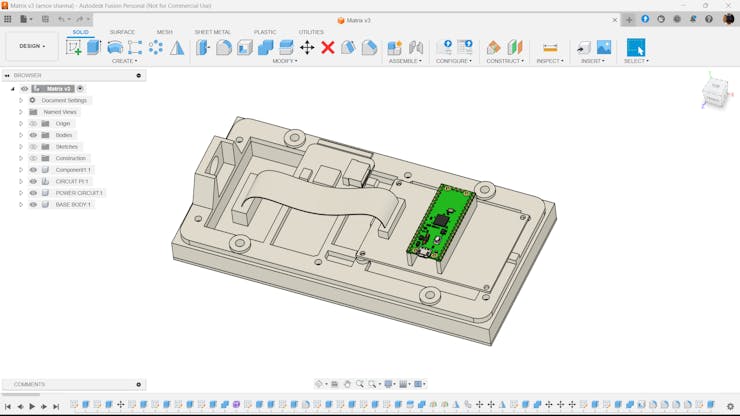Screen dimensions: 740x416
Task: Expand the Document Settings node
Action: point(21,101)
